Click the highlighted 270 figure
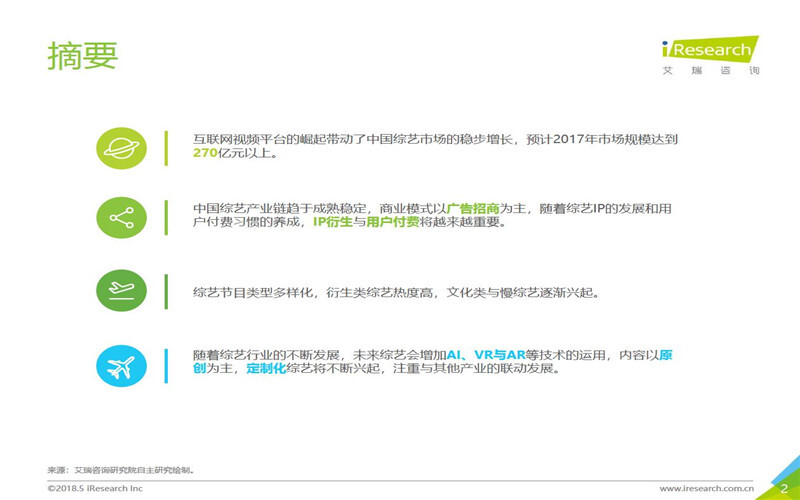This screenshot has height=500, width=800. pos(206,154)
